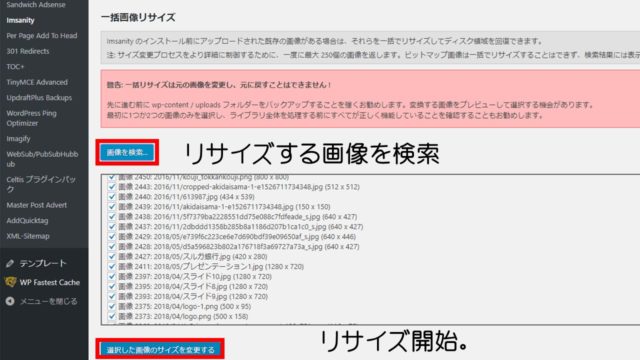Open AddQuicktag settings
The width and height of the screenshot is (640, 360).
(x=27, y=220)
